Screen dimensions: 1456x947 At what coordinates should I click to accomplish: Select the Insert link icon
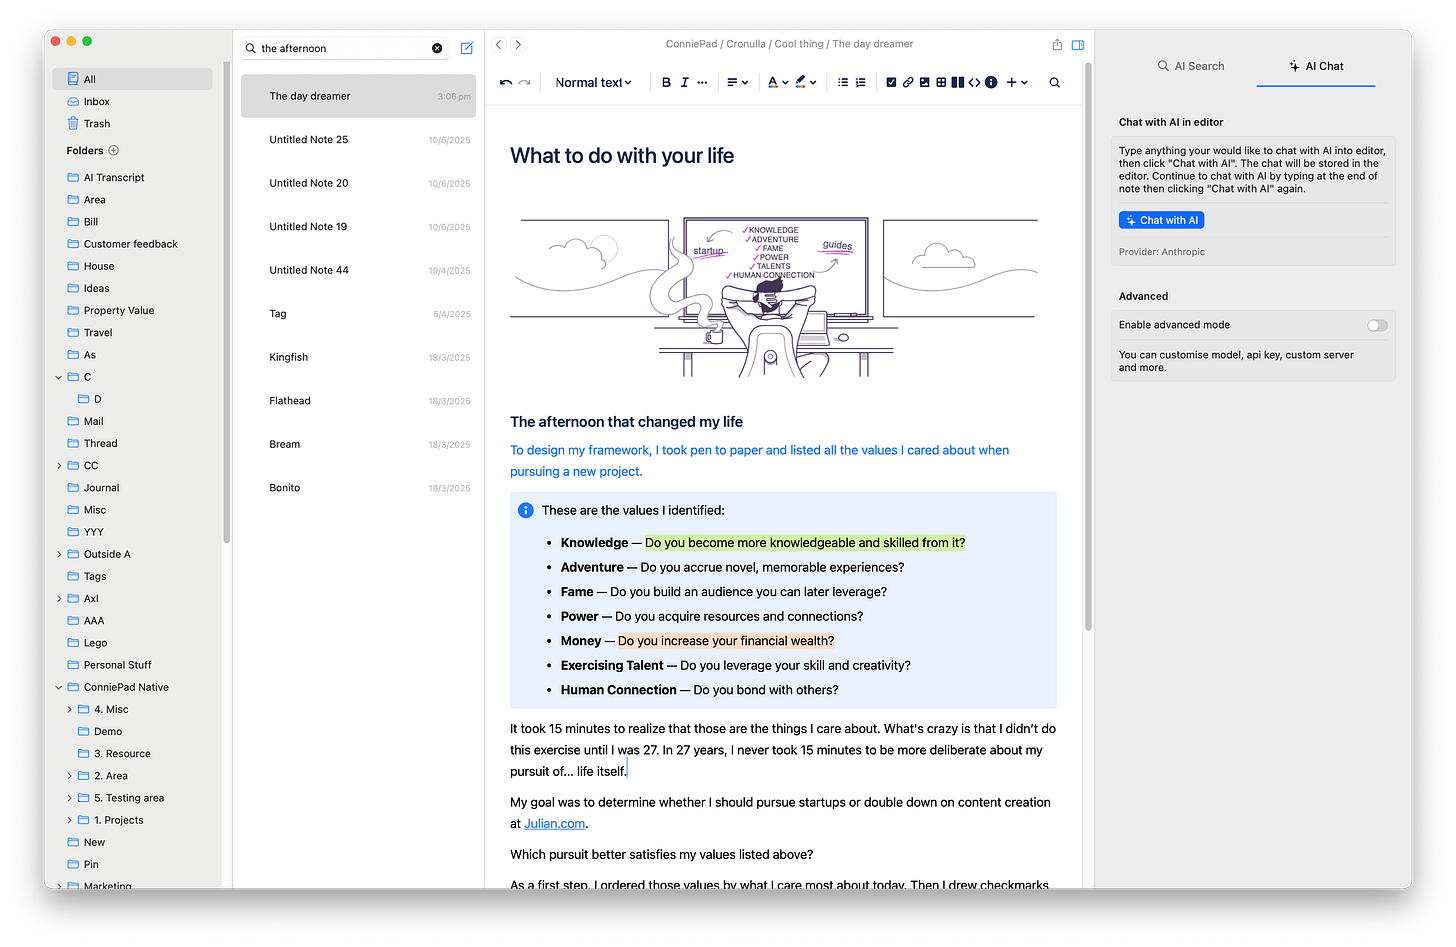(907, 82)
